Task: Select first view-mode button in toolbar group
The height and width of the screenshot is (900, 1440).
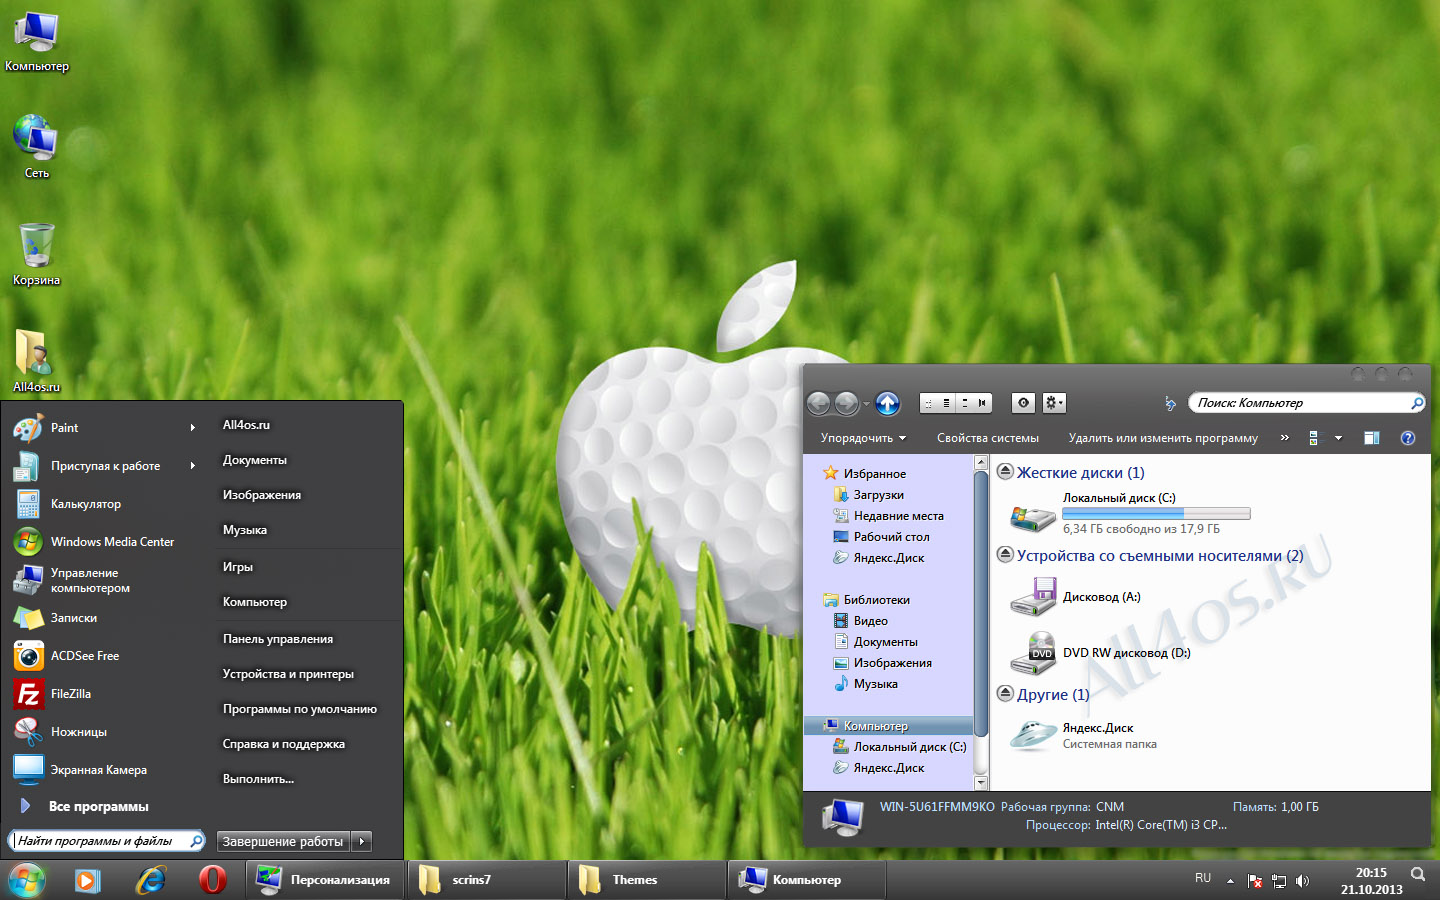Action: point(928,403)
